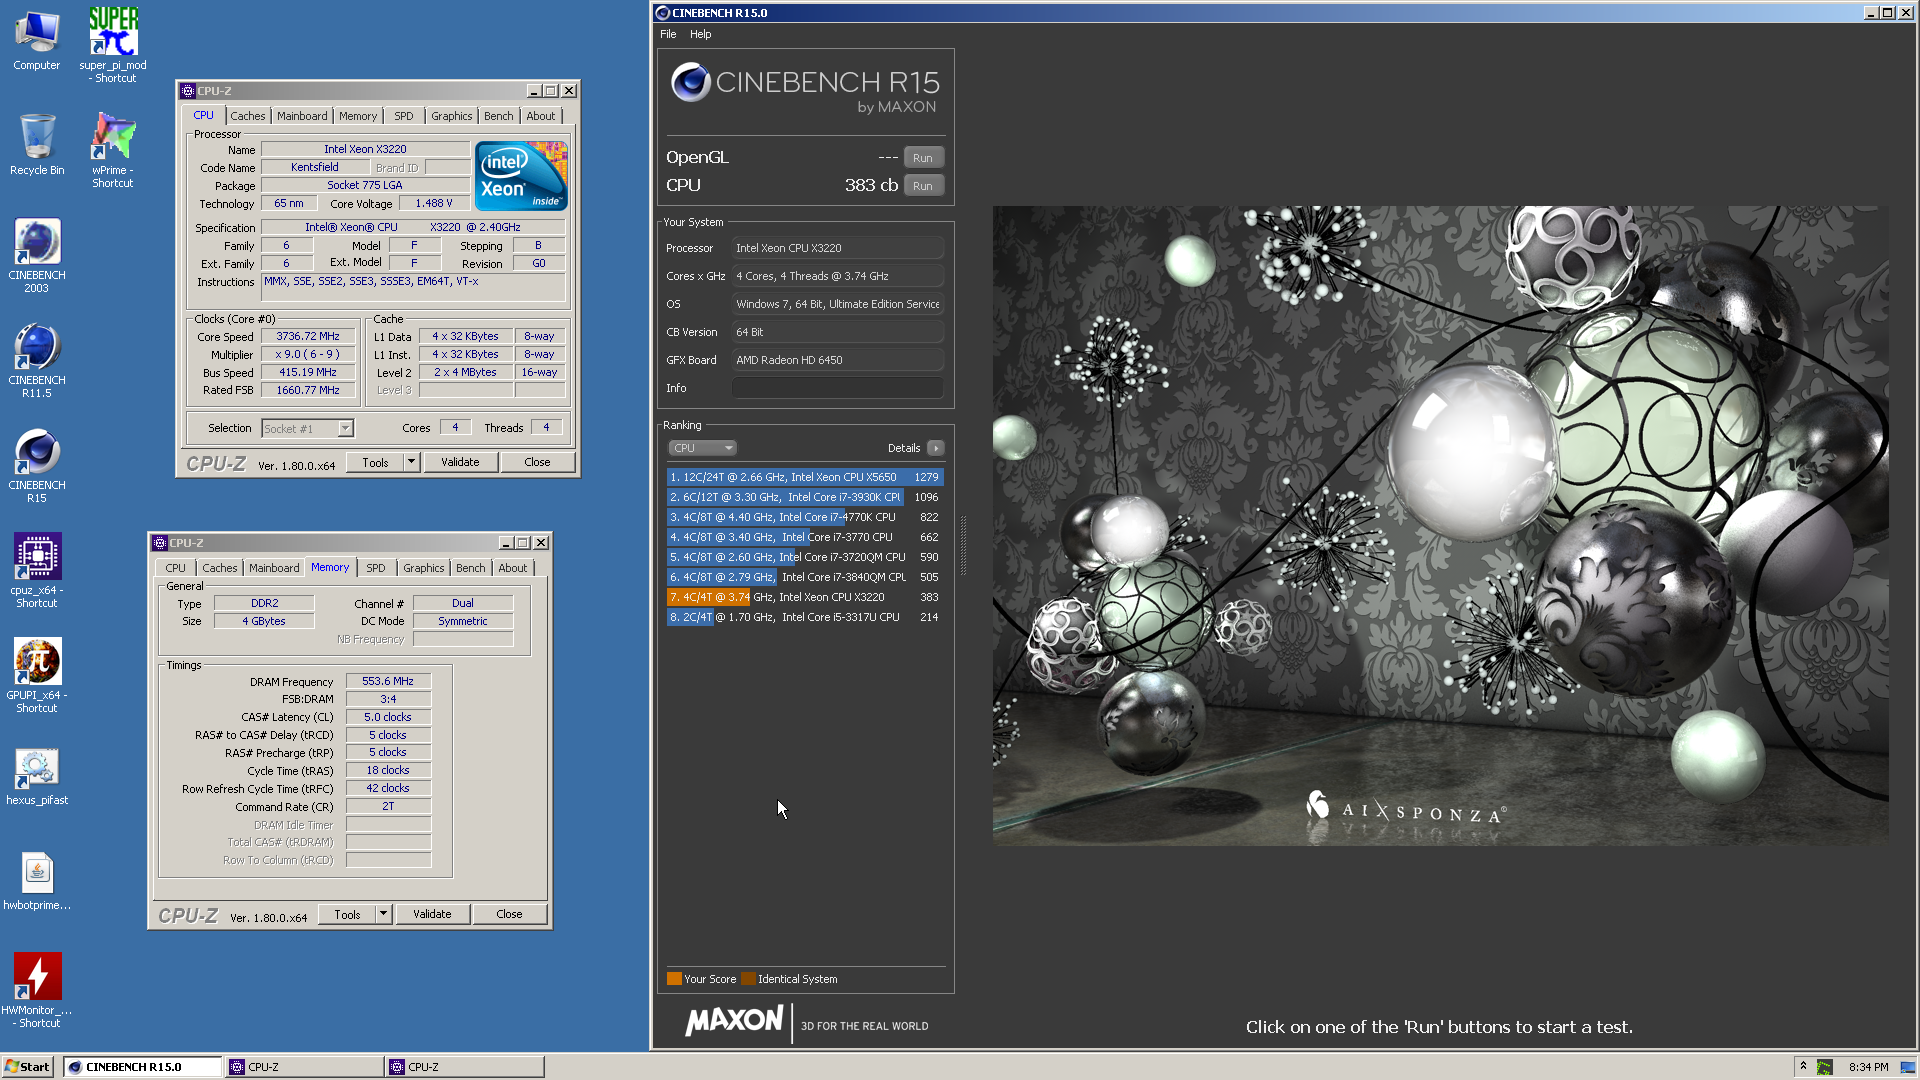
Task: Launch the HWMonitor shortcut icon
Action: (x=37, y=990)
